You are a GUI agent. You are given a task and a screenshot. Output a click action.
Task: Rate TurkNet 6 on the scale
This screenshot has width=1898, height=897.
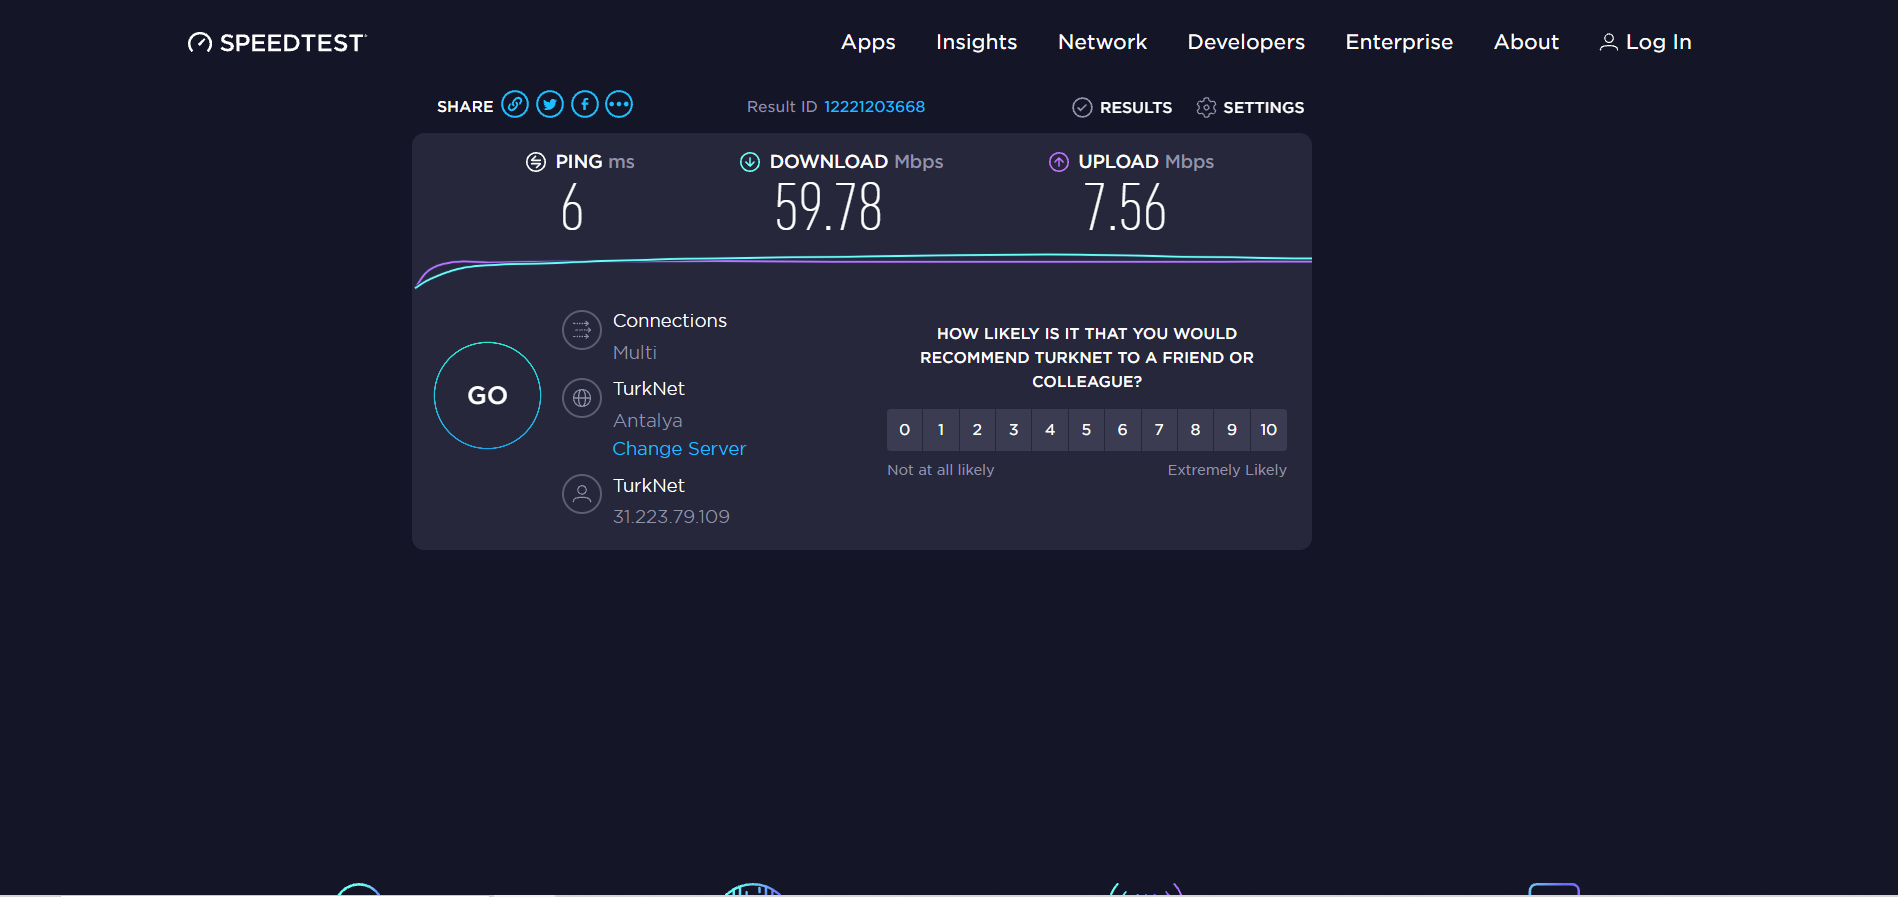[1123, 430]
